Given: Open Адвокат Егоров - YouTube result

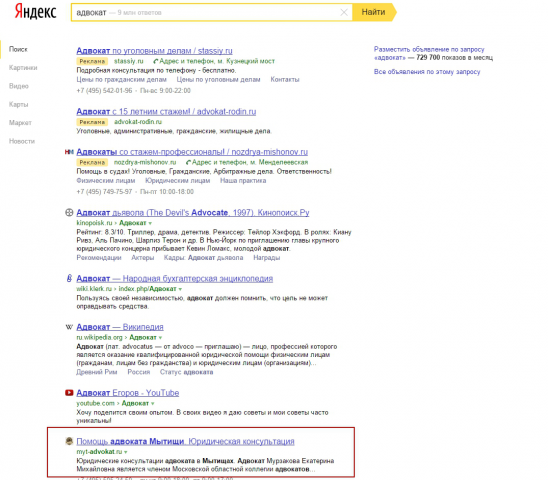Looking at the screenshot, I should pos(128,393).
